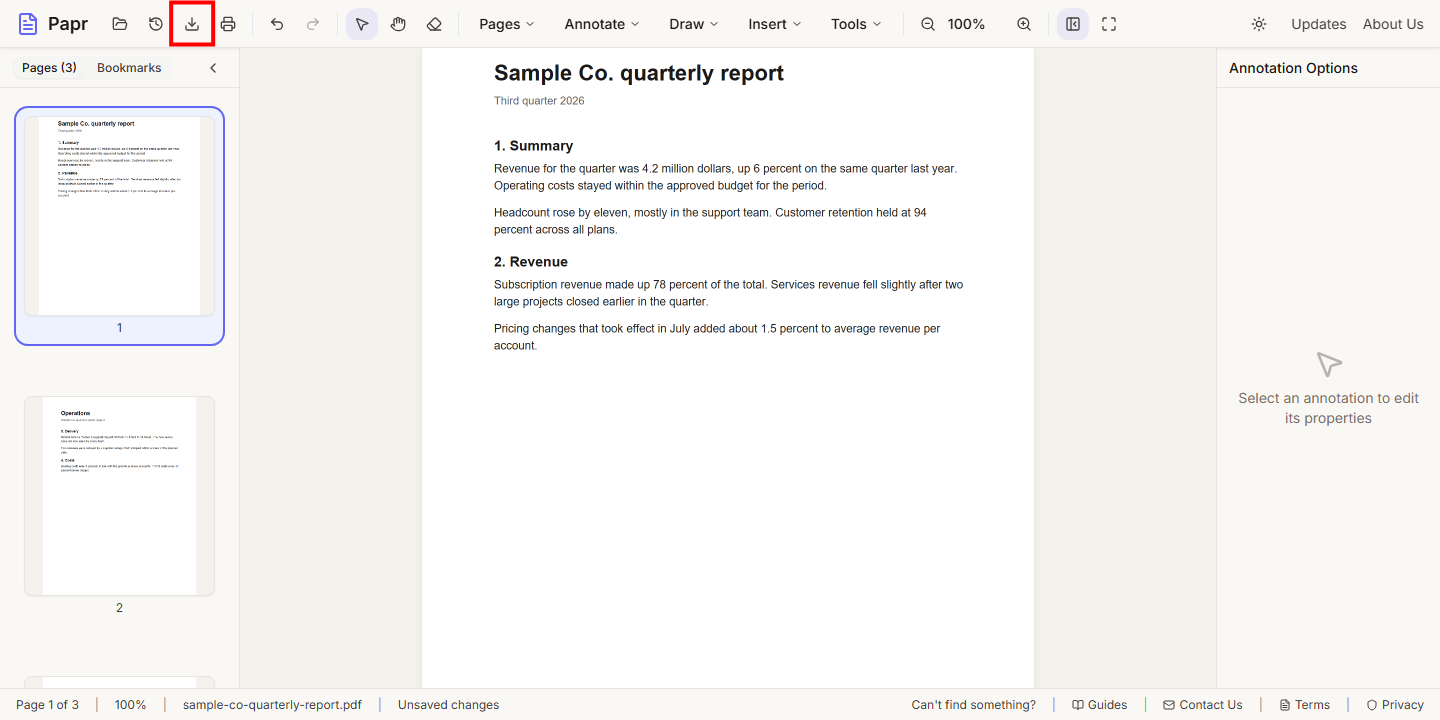Open the Privacy footer link
Viewport: 1440px width, 720px height.
pyautogui.click(x=1395, y=705)
